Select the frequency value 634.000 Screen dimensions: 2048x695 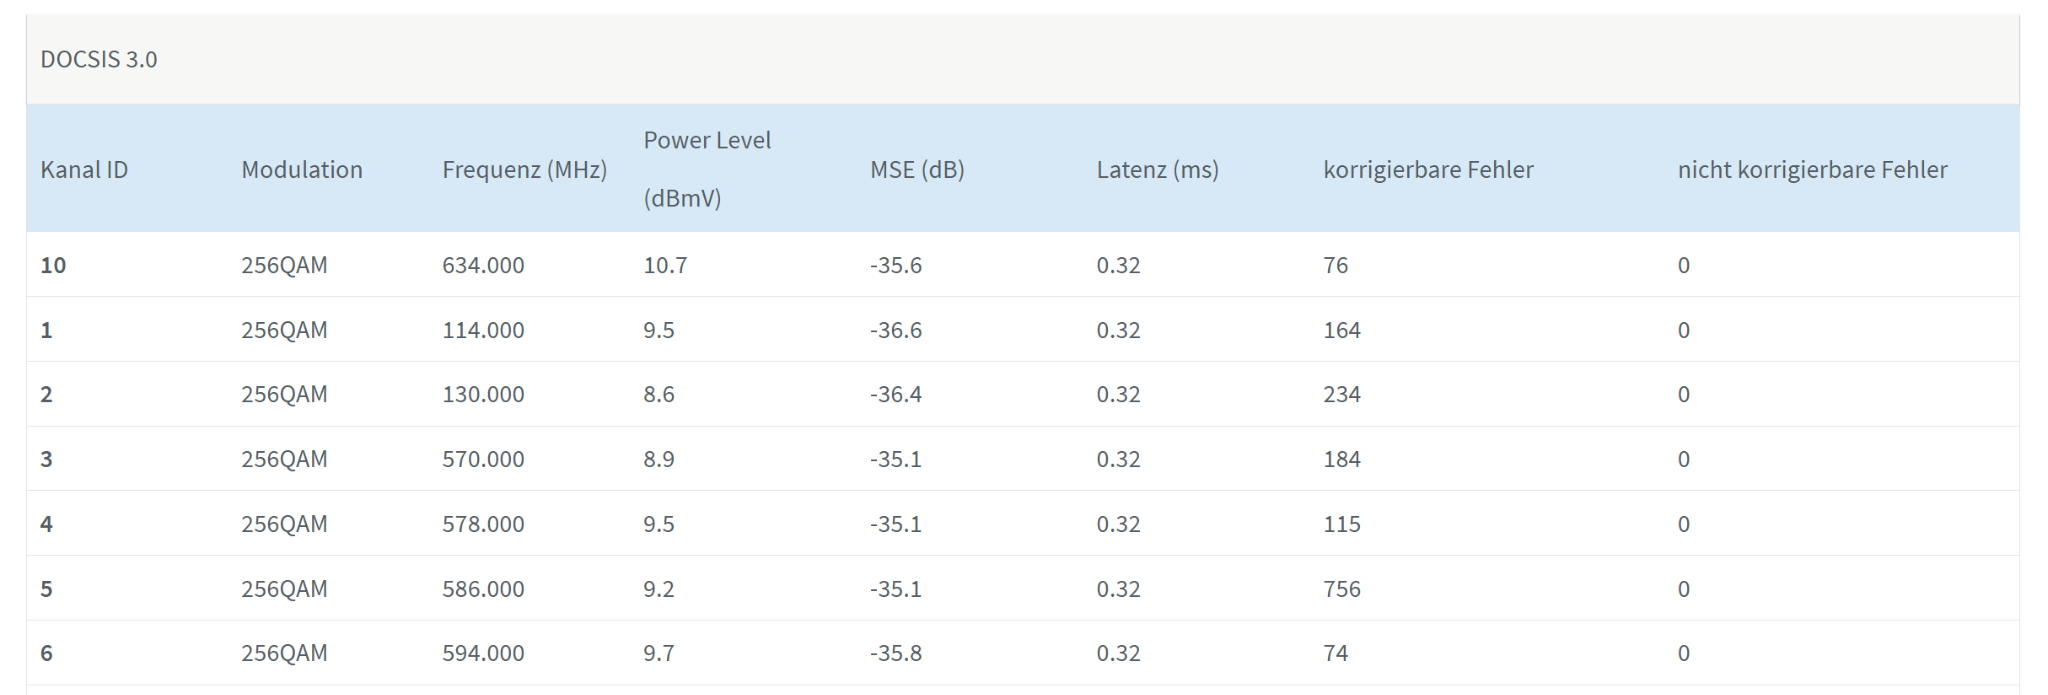click(483, 265)
